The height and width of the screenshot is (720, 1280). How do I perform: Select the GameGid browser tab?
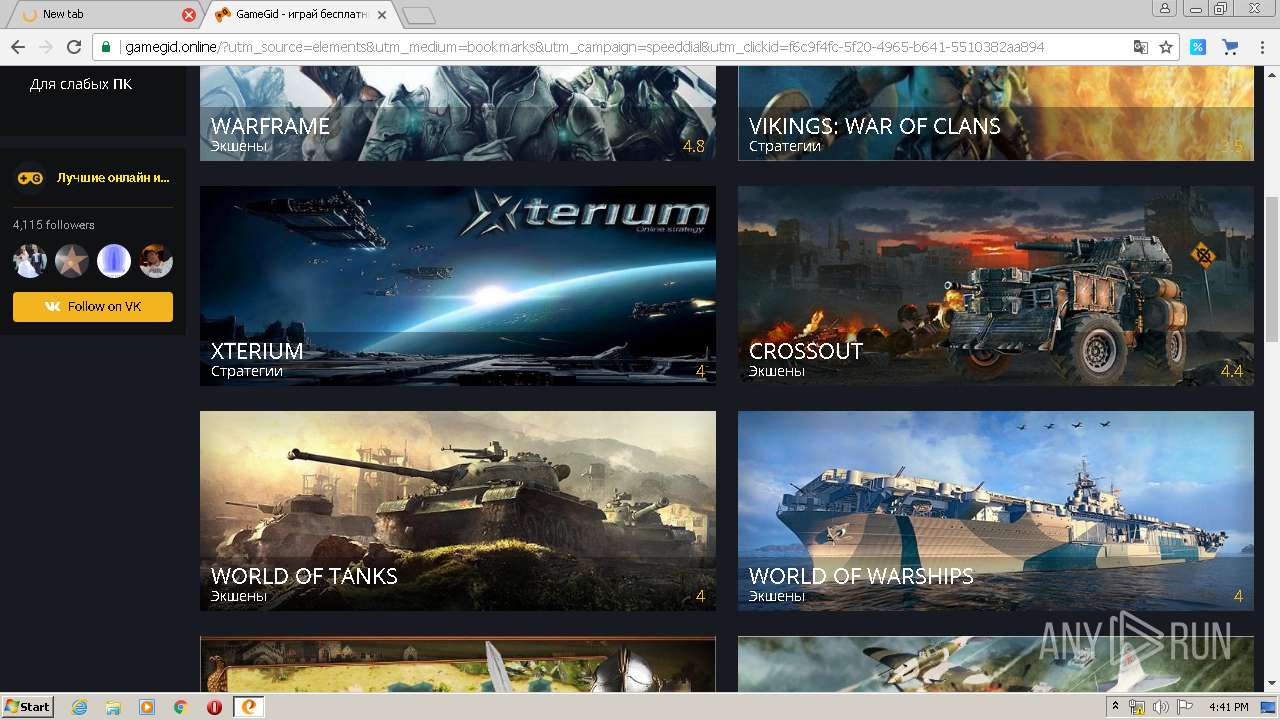(300, 15)
